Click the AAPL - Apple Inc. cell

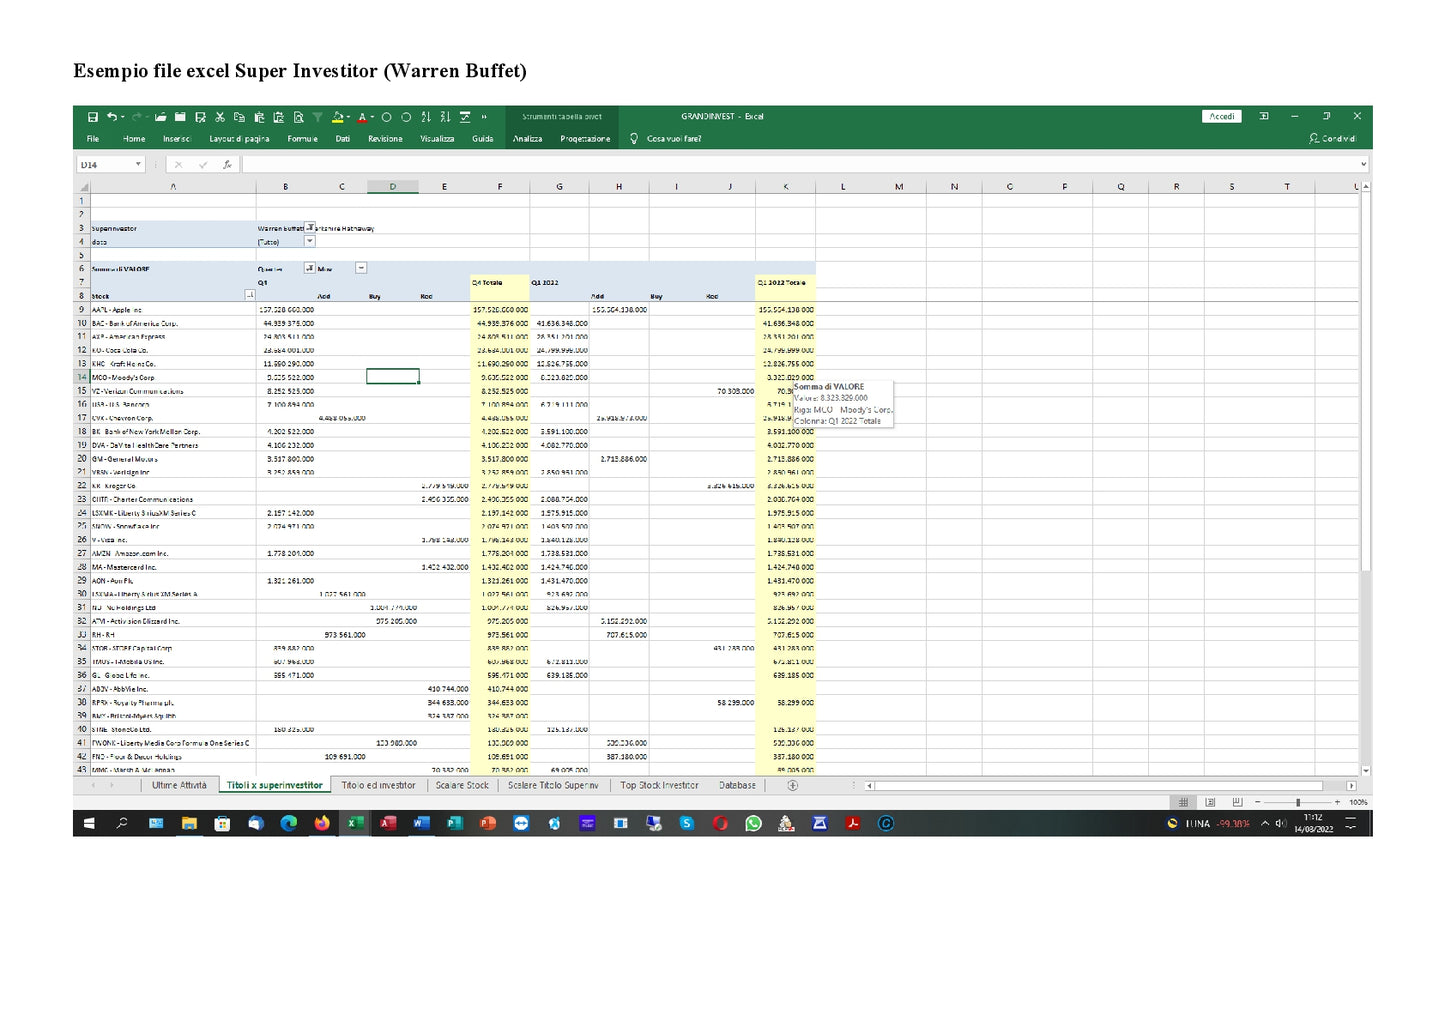(x=173, y=309)
